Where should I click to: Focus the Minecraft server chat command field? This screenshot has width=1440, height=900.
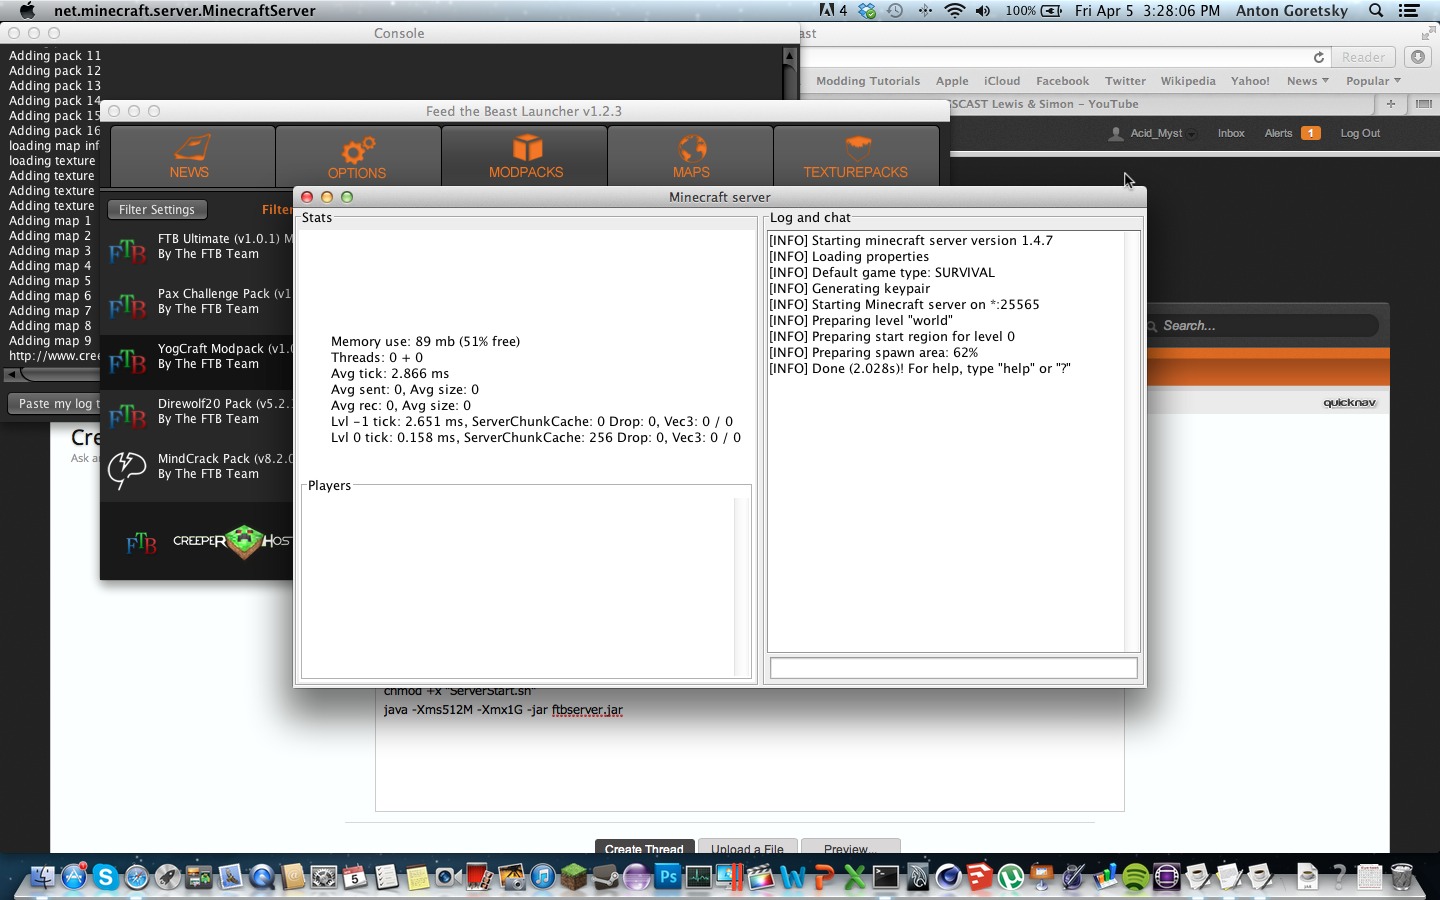tap(953, 668)
